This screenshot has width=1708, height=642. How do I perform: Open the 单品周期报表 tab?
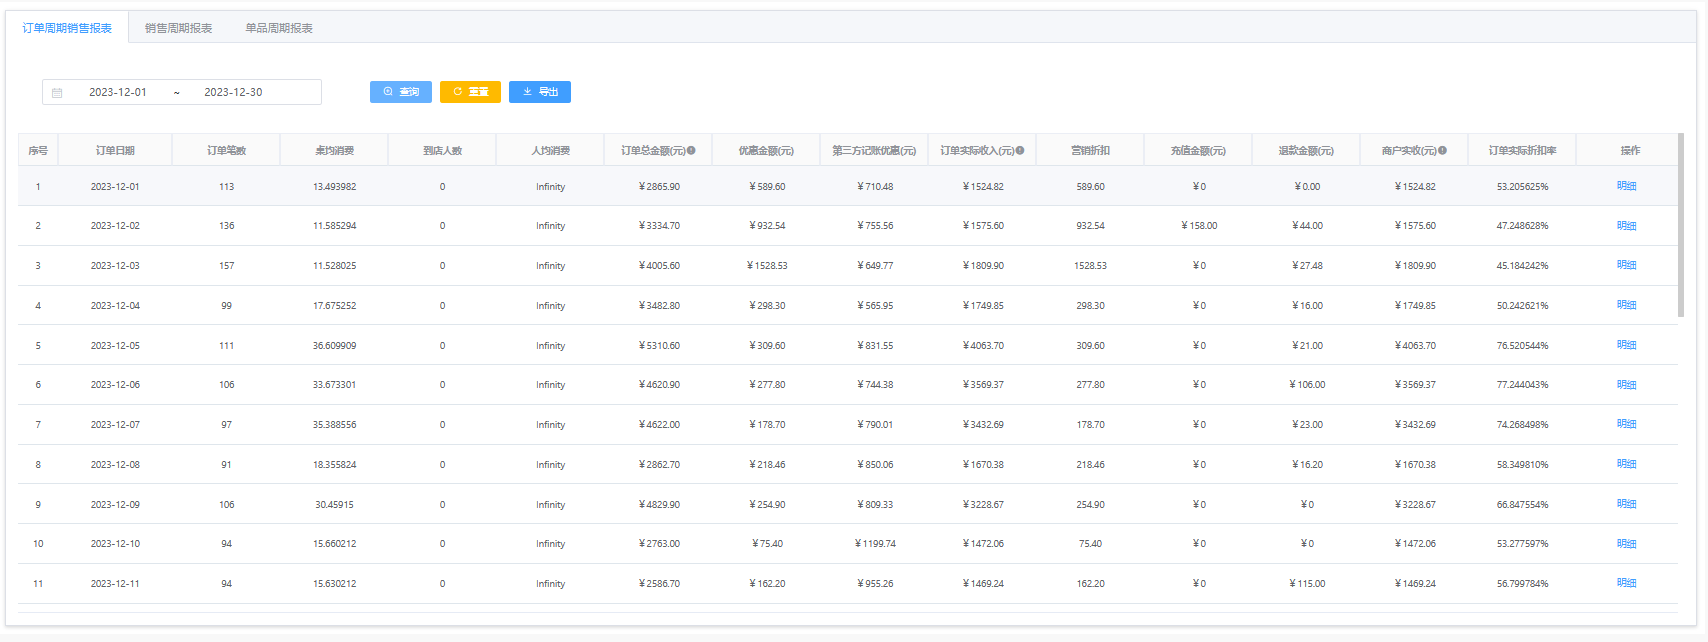coord(279,28)
